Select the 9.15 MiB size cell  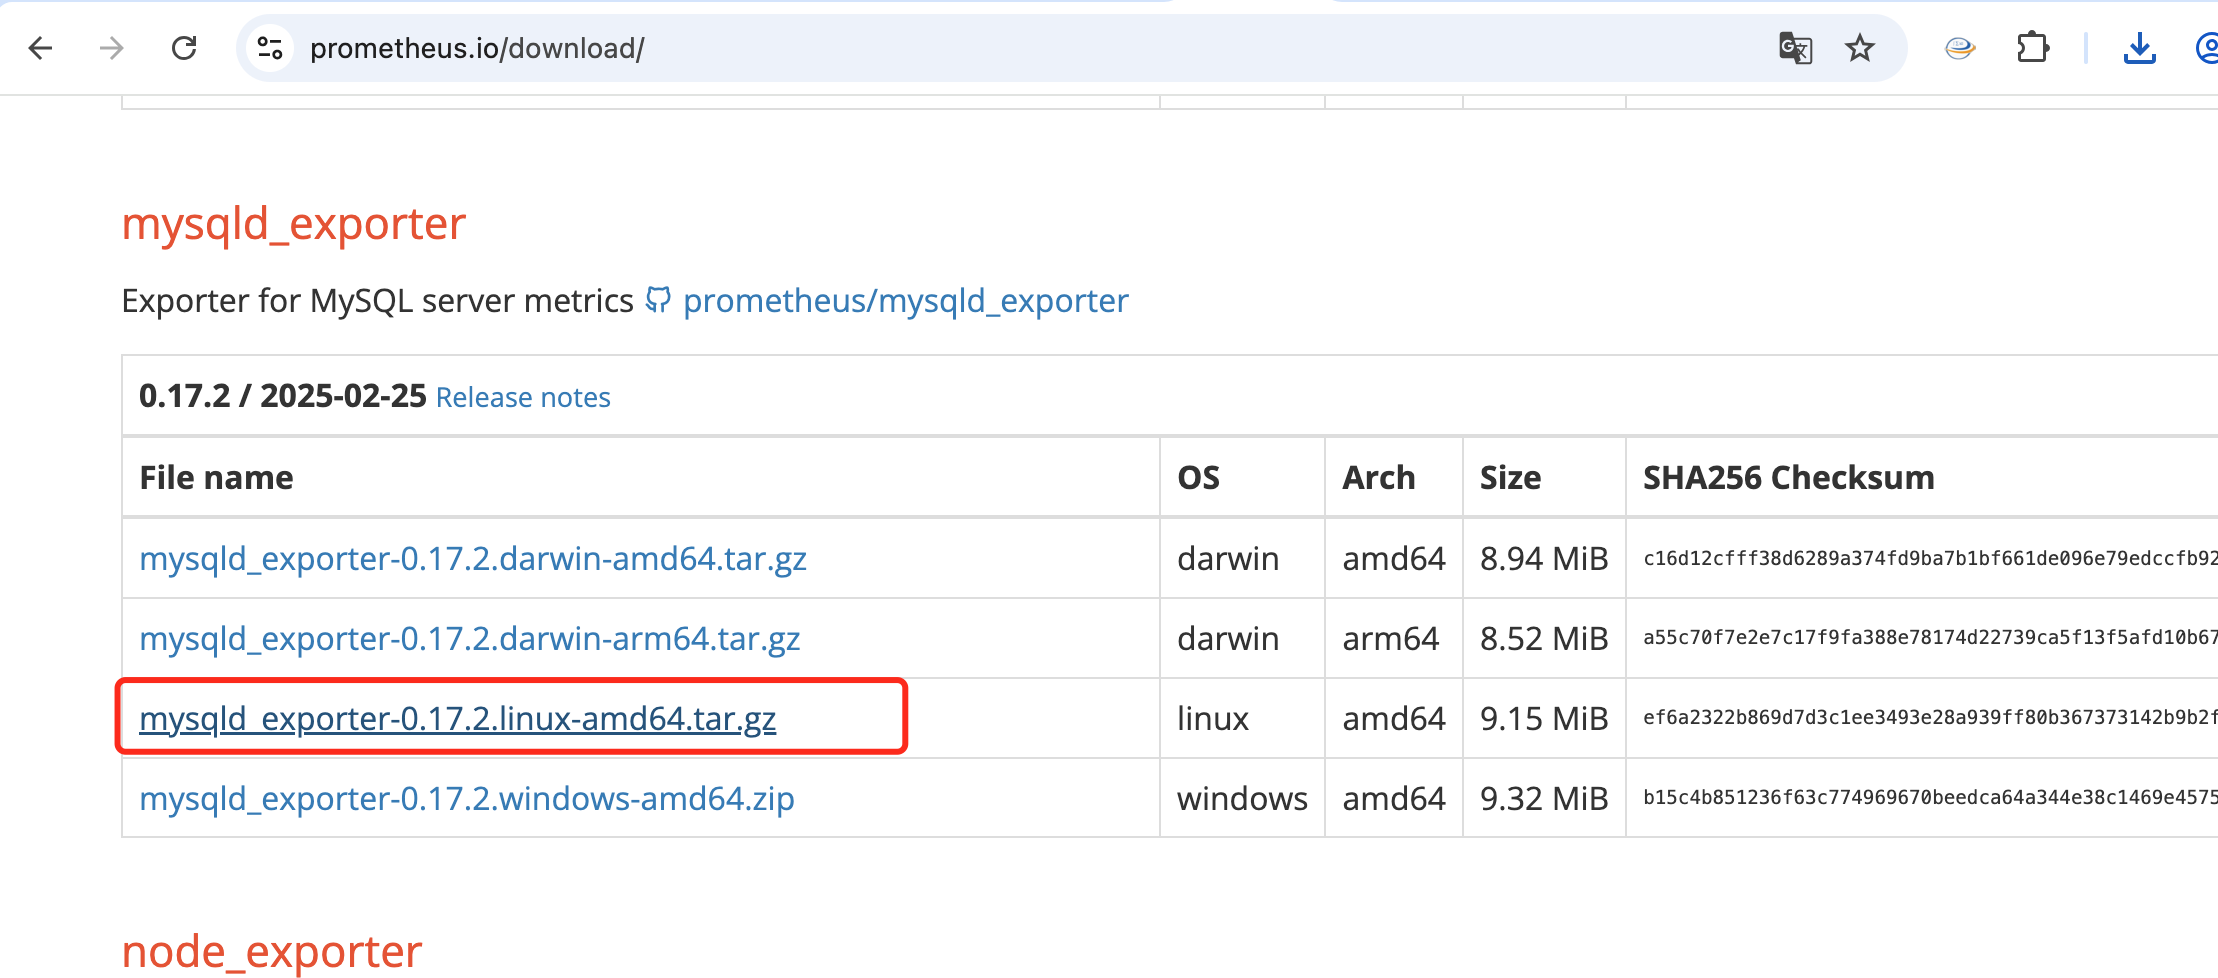coord(1544,718)
